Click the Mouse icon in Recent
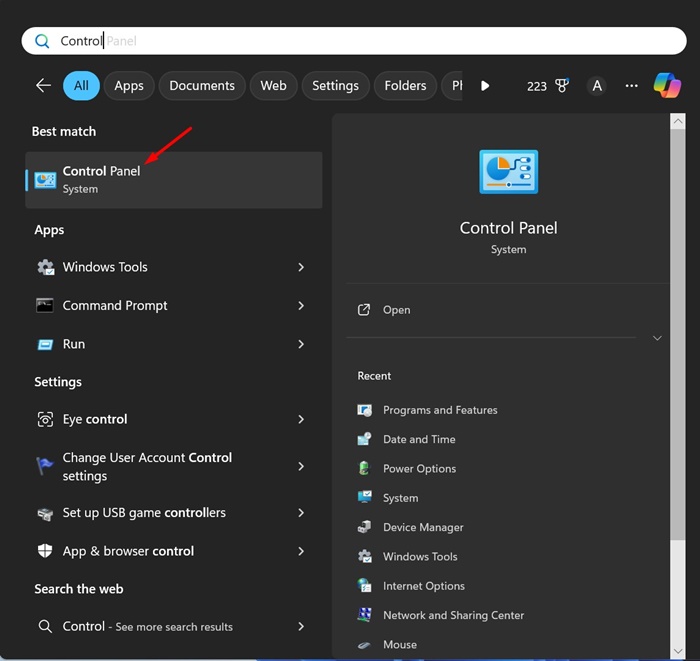Screen dimensions: 700x661 point(364,644)
